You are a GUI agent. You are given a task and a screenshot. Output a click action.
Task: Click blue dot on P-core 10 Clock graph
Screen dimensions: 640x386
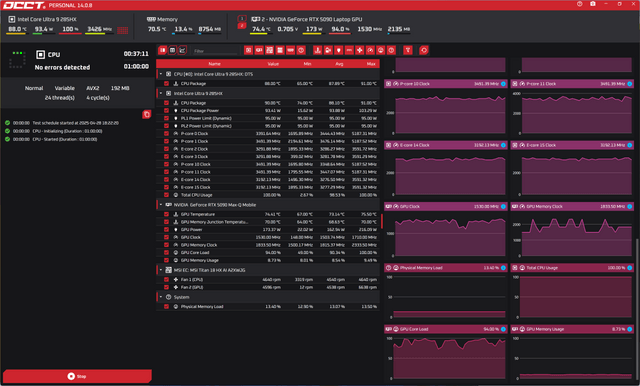[x=503, y=84]
